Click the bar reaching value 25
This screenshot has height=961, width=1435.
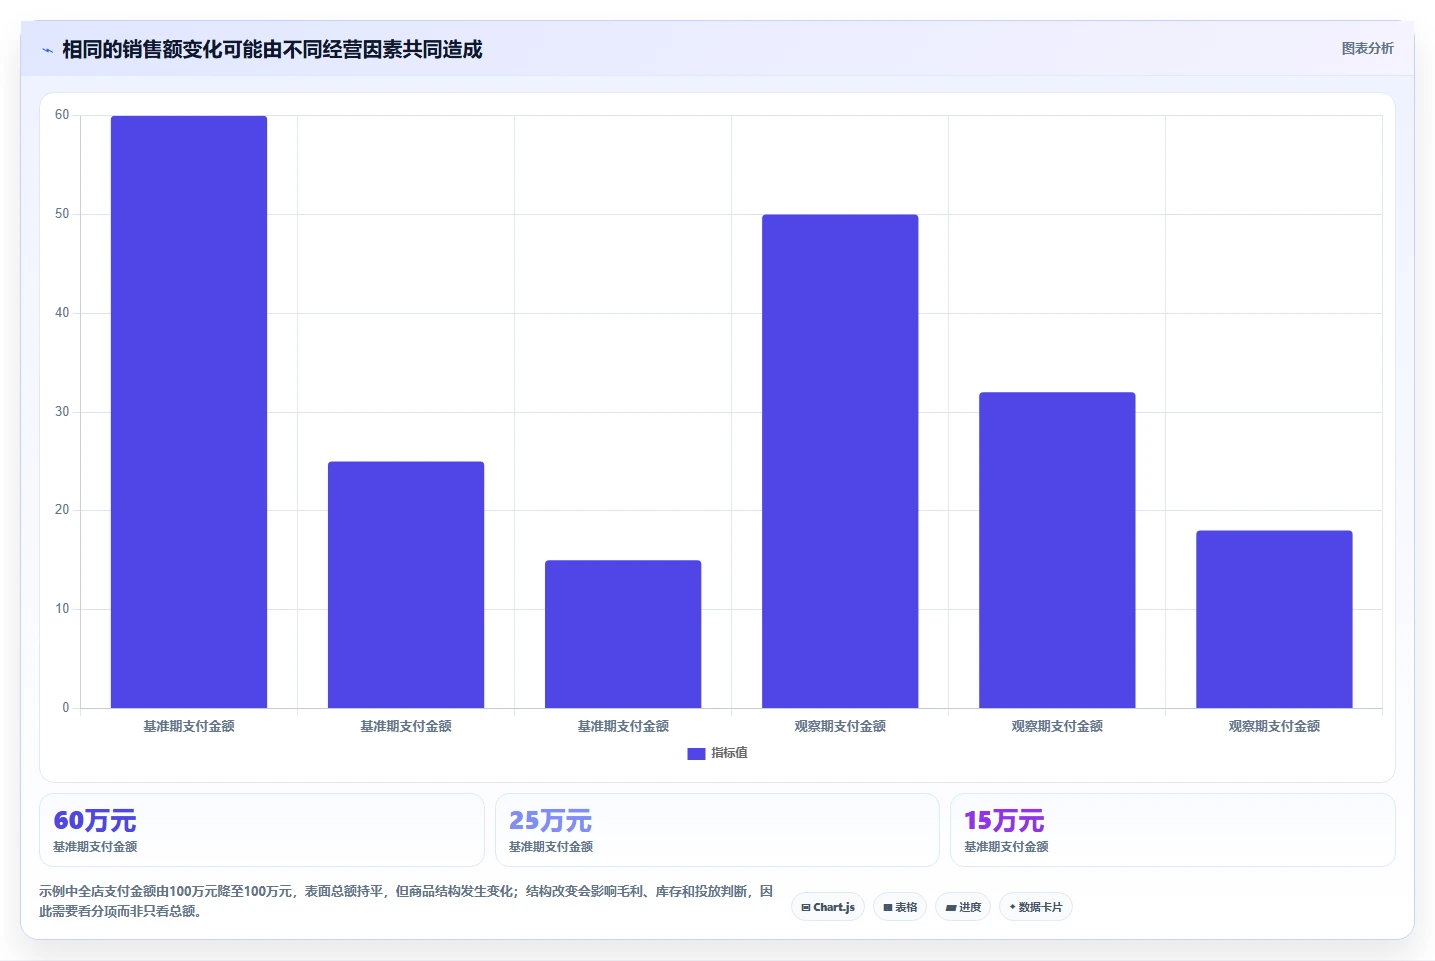(x=406, y=585)
